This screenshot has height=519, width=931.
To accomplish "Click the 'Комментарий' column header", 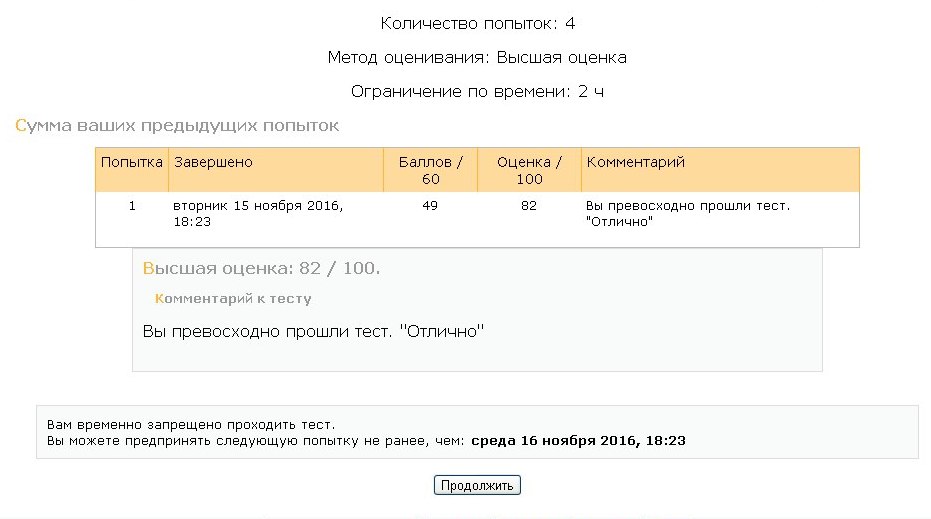I will click(635, 162).
